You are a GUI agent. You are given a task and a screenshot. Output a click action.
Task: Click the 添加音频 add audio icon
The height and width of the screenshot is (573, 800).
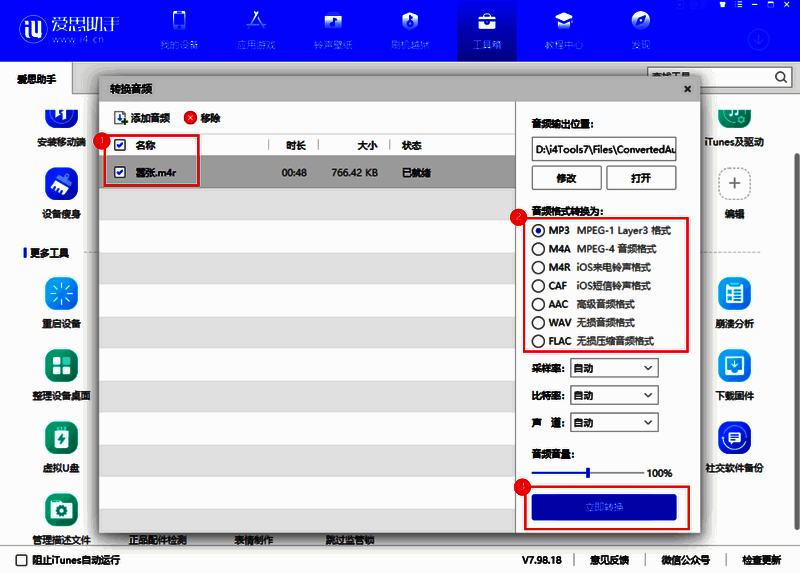(120, 118)
